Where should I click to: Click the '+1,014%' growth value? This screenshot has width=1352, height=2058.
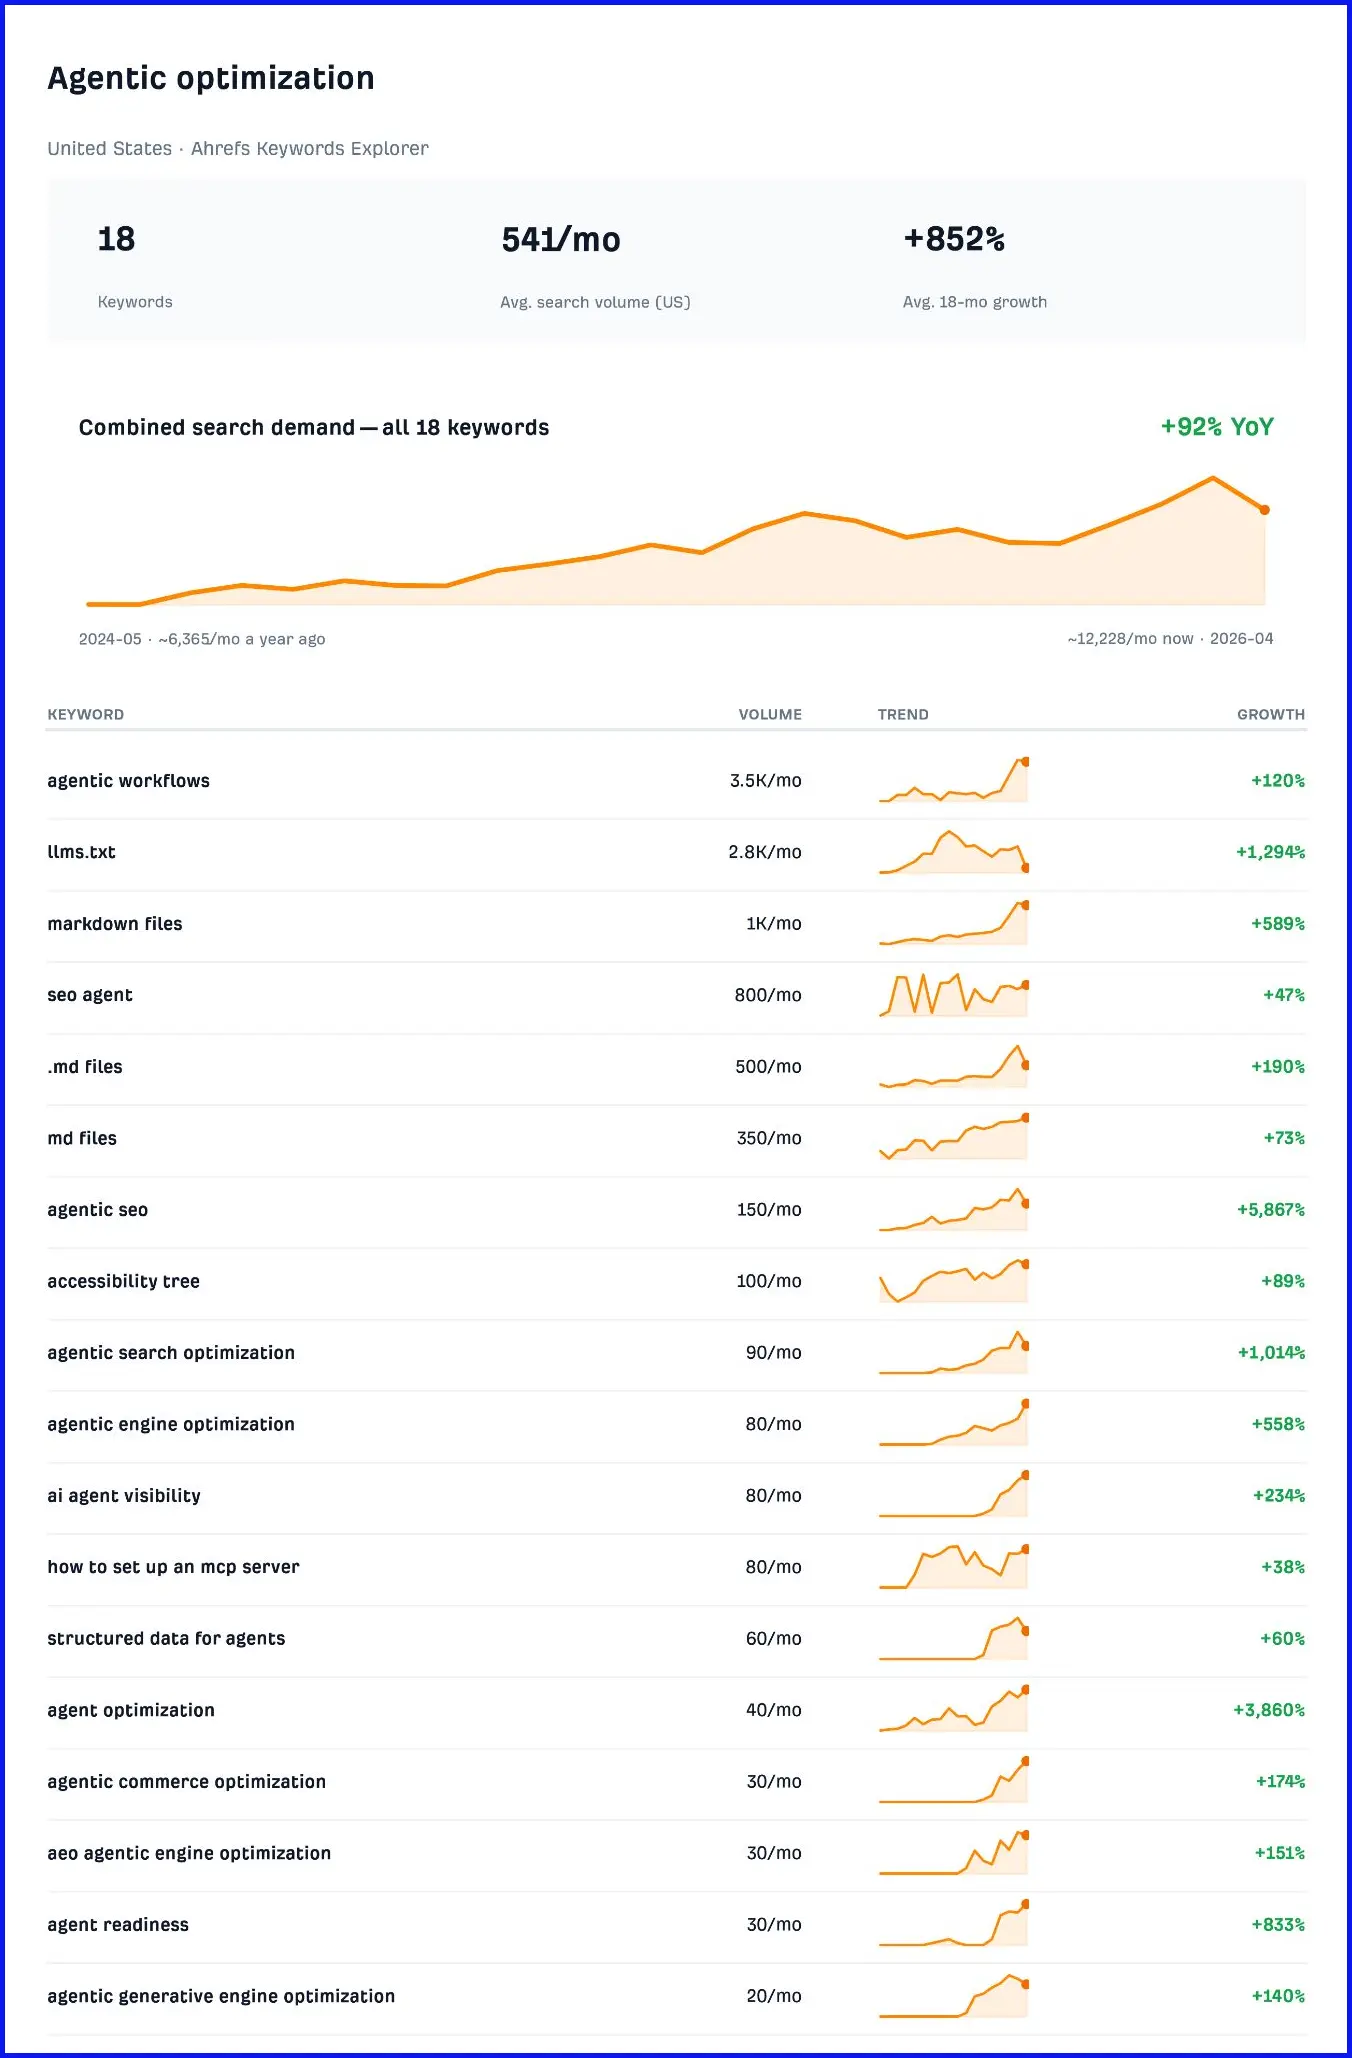[1271, 1353]
